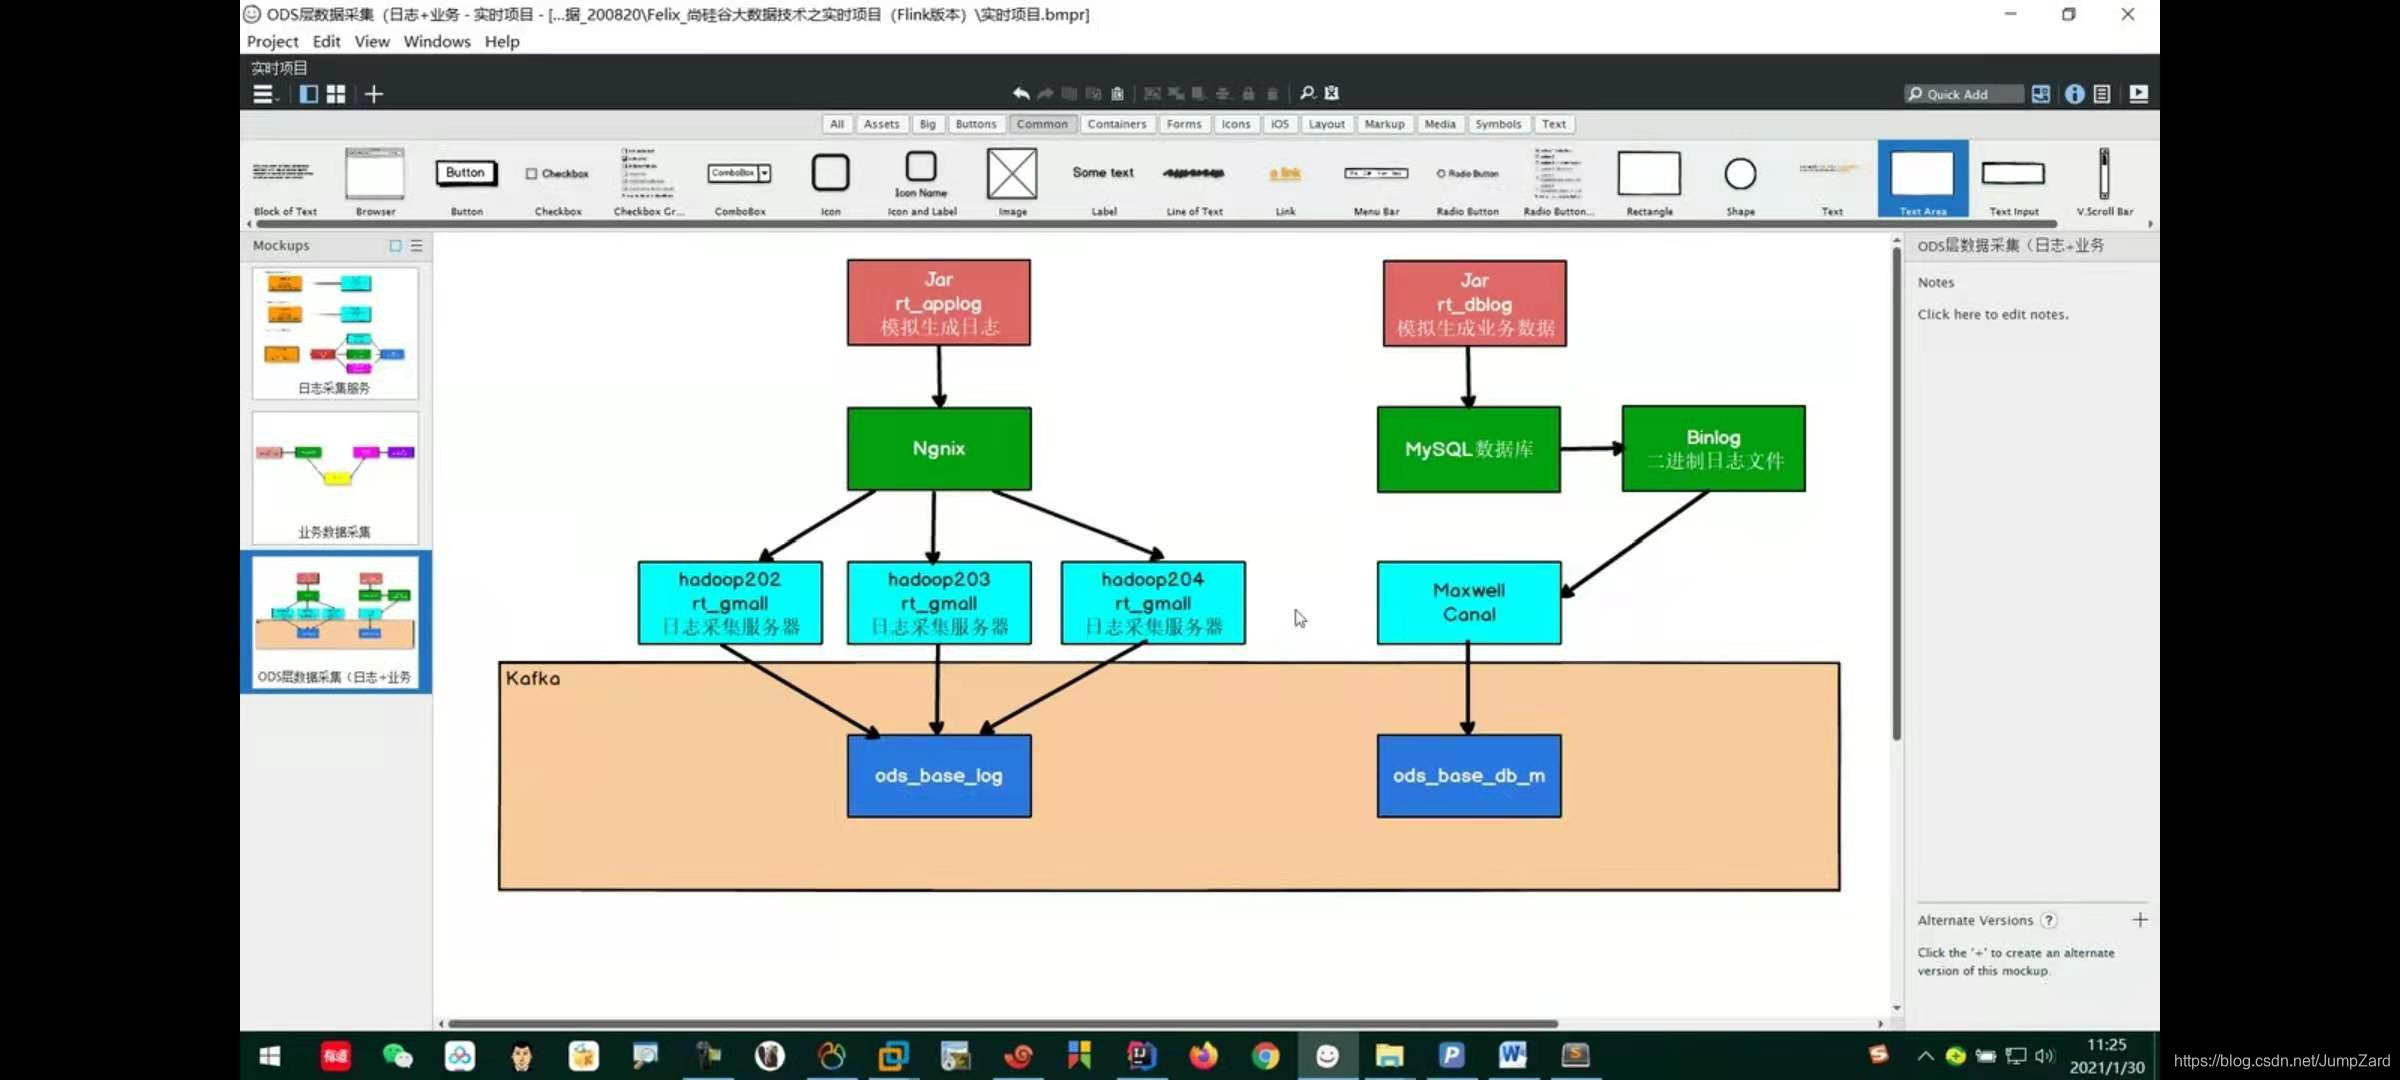The height and width of the screenshot is (1080, 2400).
Task: Pick the Browser window control
Action: (375, 181)
